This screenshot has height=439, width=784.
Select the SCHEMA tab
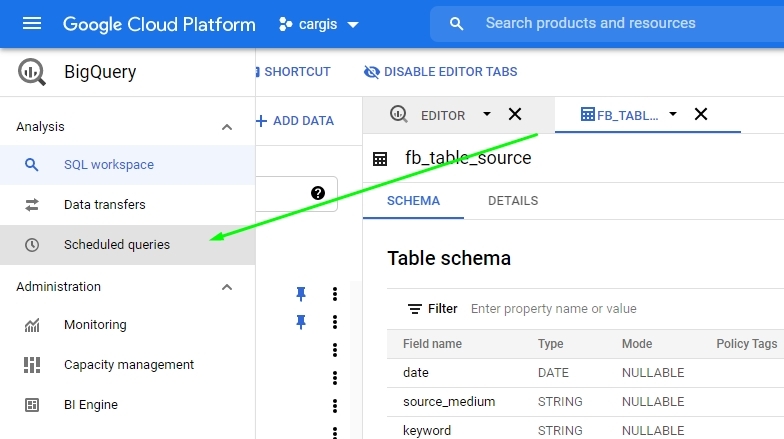414,201
